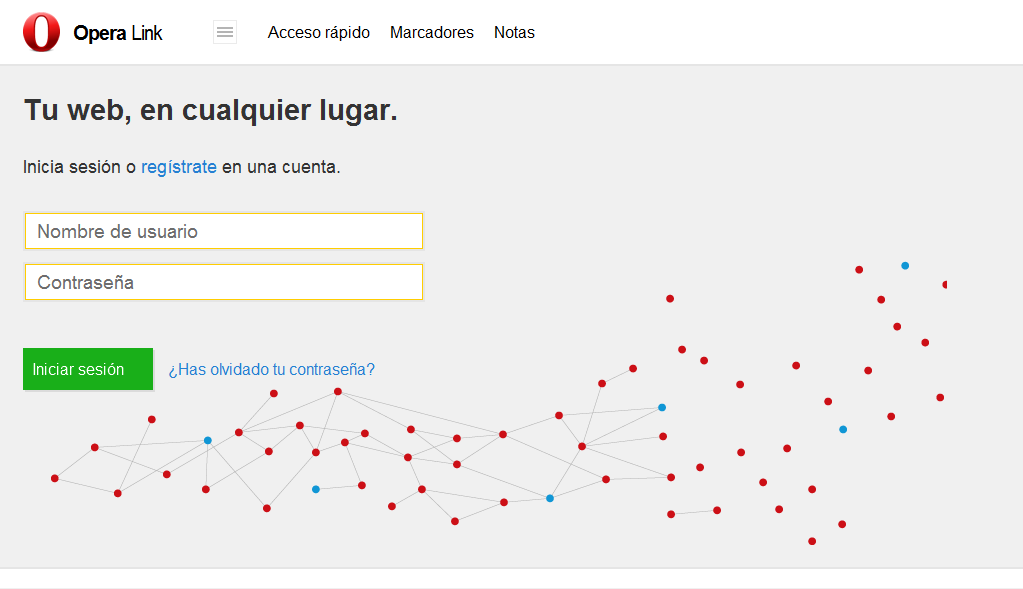This screenshot has width=1023, height=589.
Task: Follow the regístrate link
Action: (179, 167)
